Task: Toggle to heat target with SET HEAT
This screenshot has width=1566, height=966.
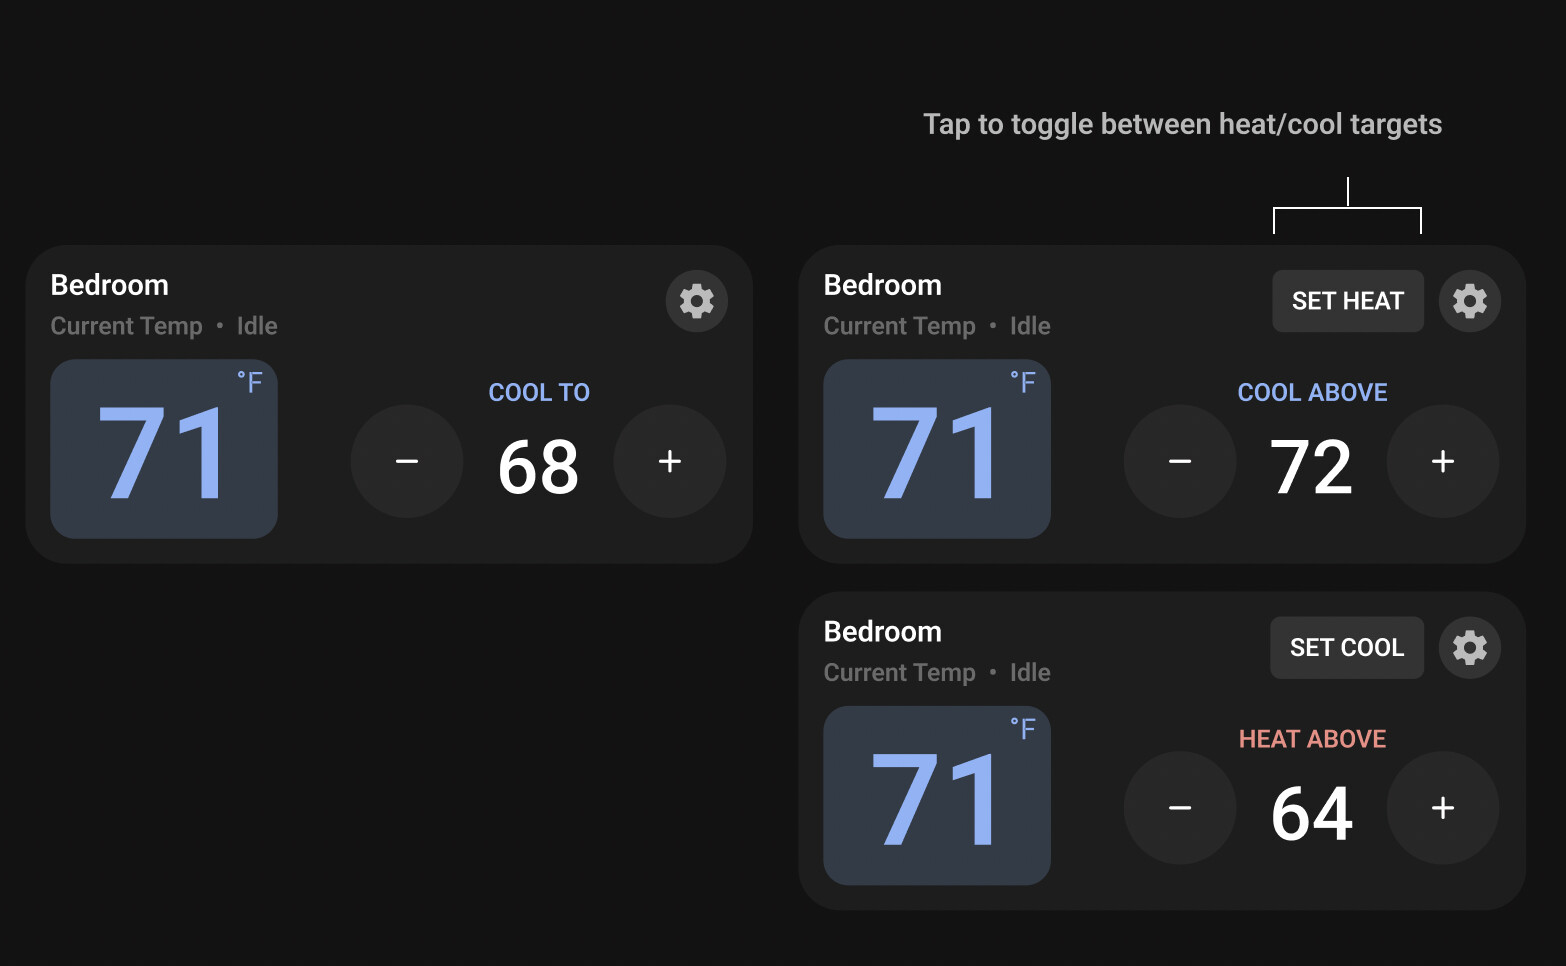Action: [x=1347, y=301]
